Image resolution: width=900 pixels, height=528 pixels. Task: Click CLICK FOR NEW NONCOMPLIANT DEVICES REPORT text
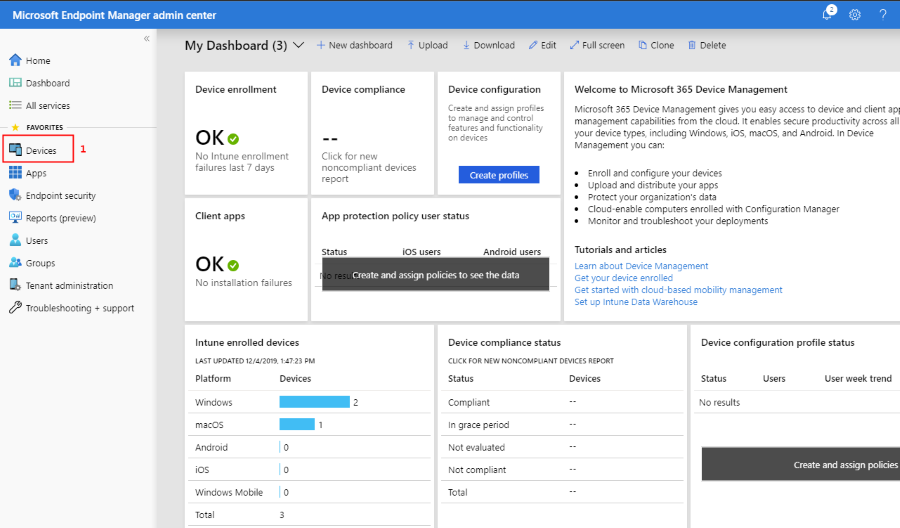[530, 361]
